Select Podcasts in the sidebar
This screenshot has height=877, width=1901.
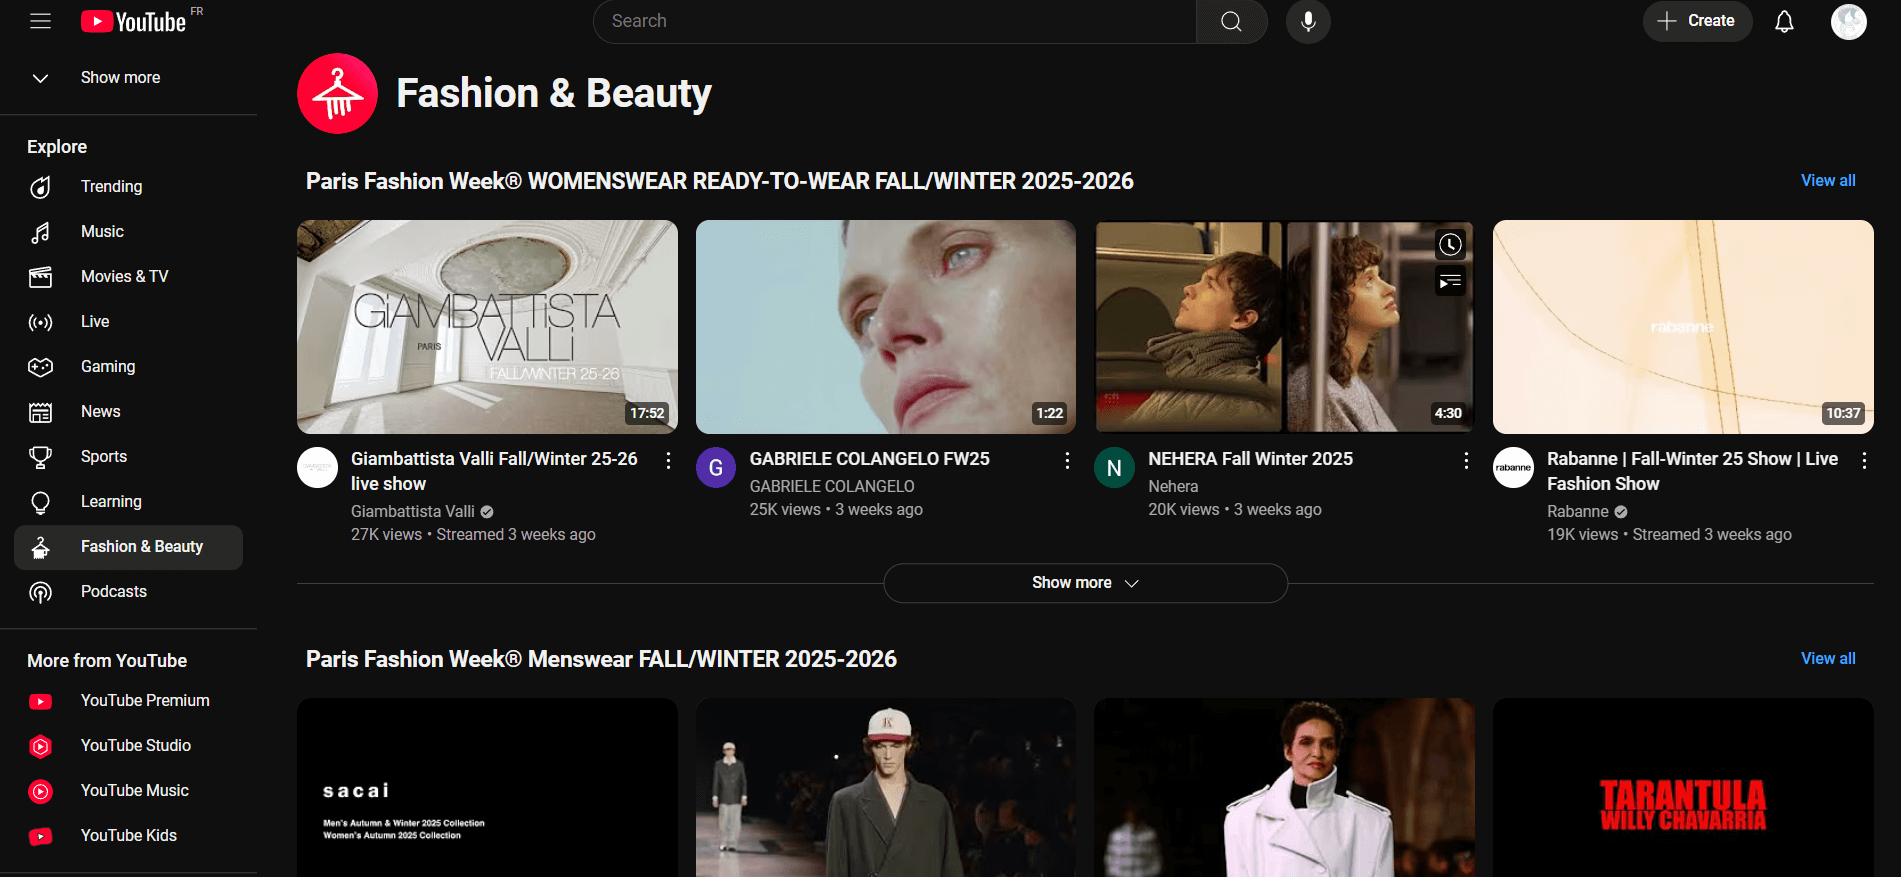[x=113, y=592]
